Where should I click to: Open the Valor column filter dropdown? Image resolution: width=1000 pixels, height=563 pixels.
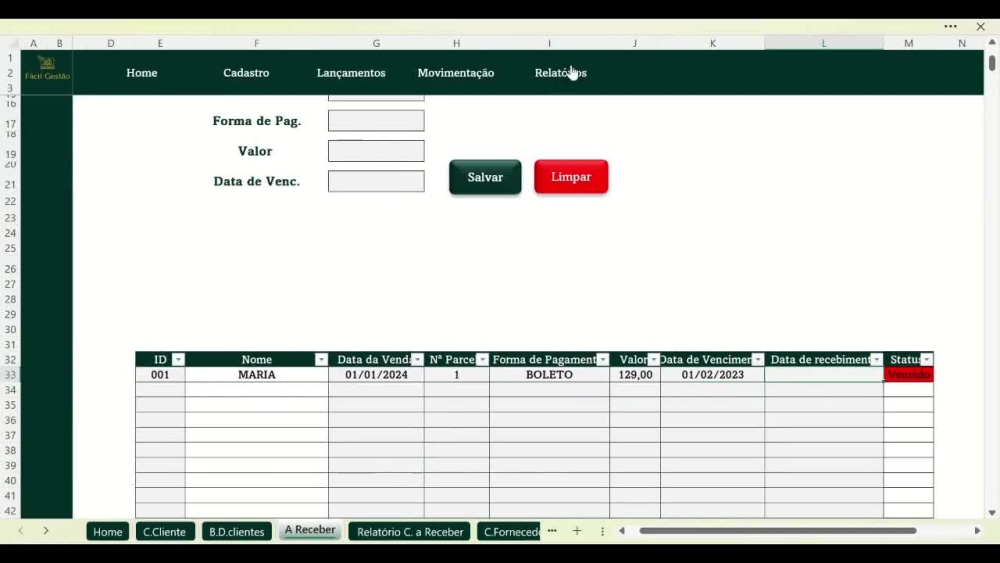click(x=654, y=360)
